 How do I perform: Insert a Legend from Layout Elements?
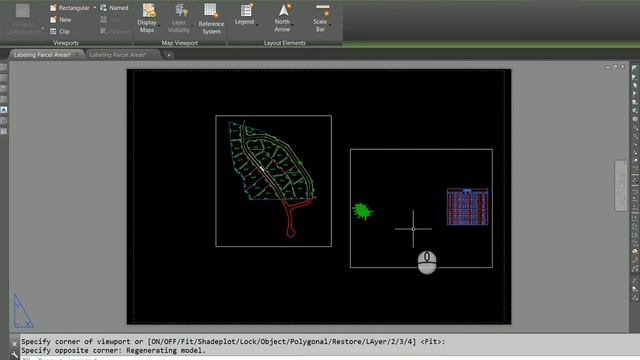pos(245,15)
